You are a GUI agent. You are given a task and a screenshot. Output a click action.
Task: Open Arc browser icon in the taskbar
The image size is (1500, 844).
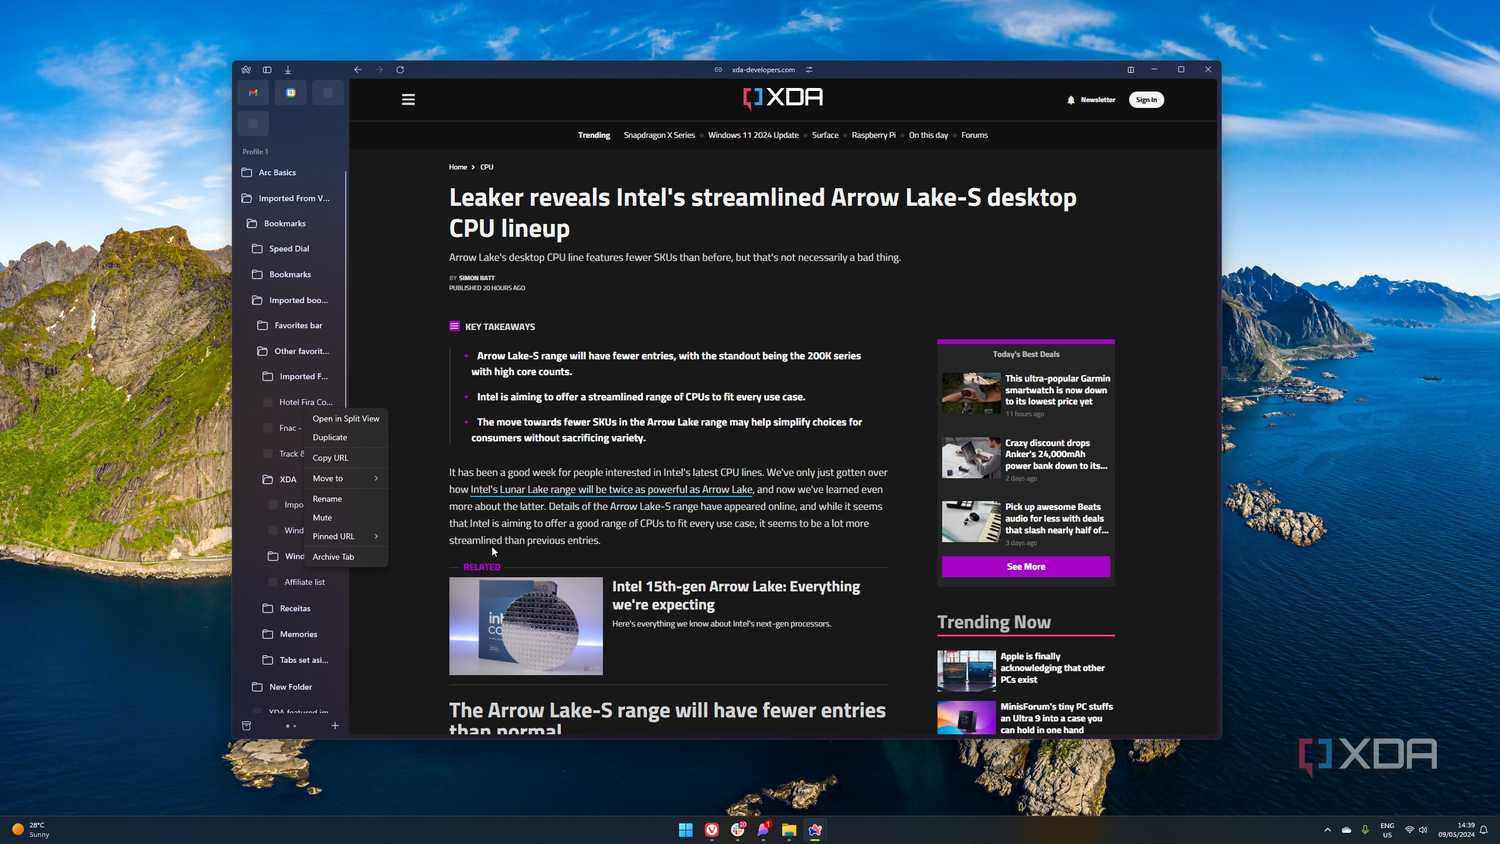(815, 830)
